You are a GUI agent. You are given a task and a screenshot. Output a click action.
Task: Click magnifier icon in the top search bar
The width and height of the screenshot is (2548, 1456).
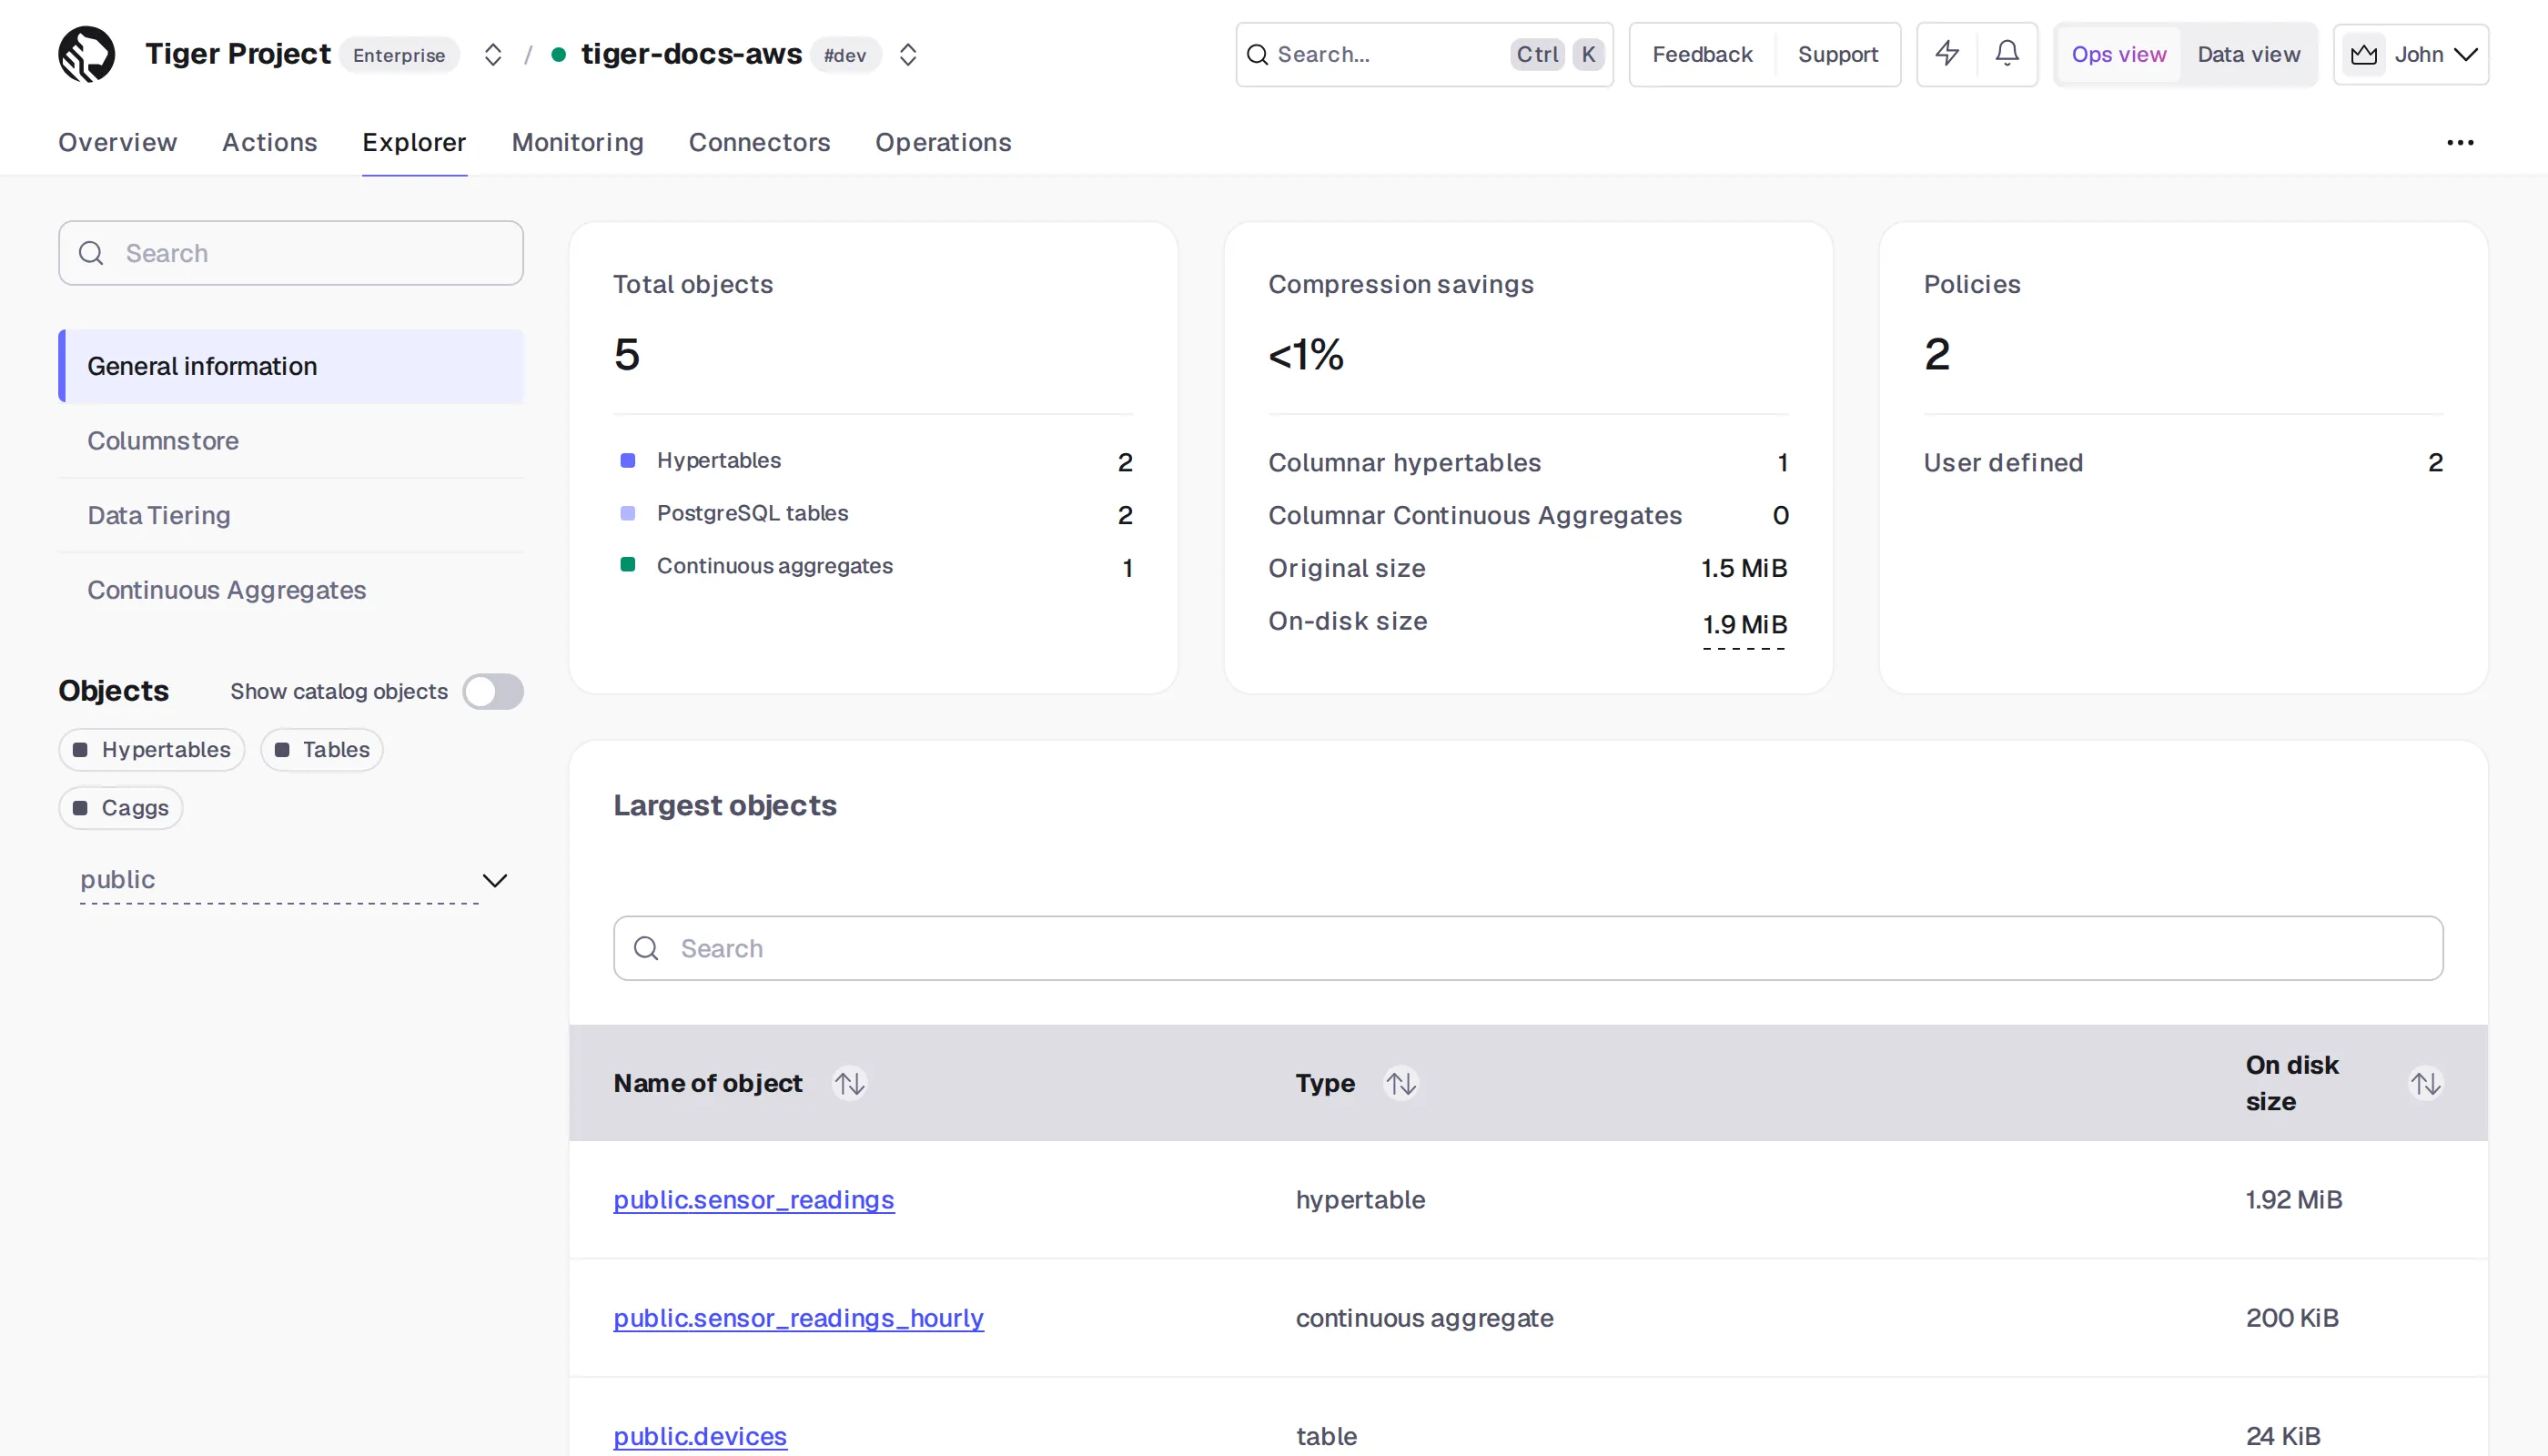pyautogui.click(x=1257, y=54)
